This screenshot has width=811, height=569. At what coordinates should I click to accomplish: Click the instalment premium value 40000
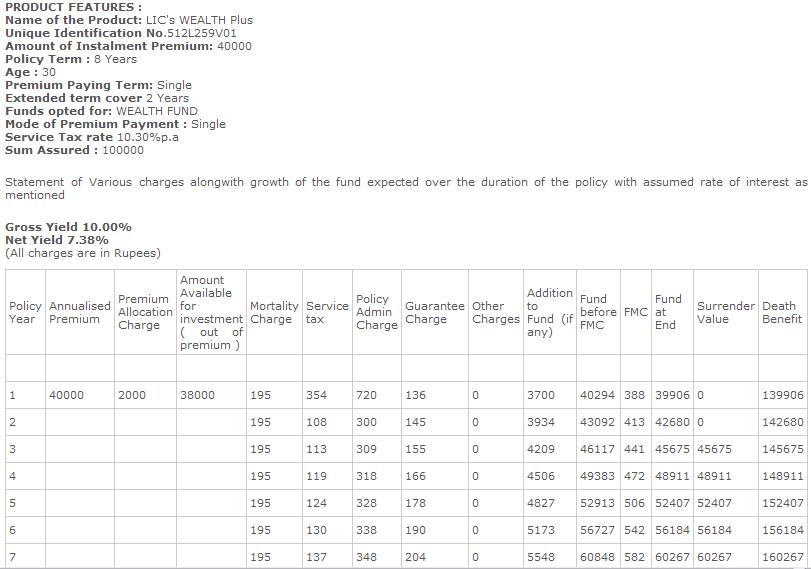tap(234, 46)
